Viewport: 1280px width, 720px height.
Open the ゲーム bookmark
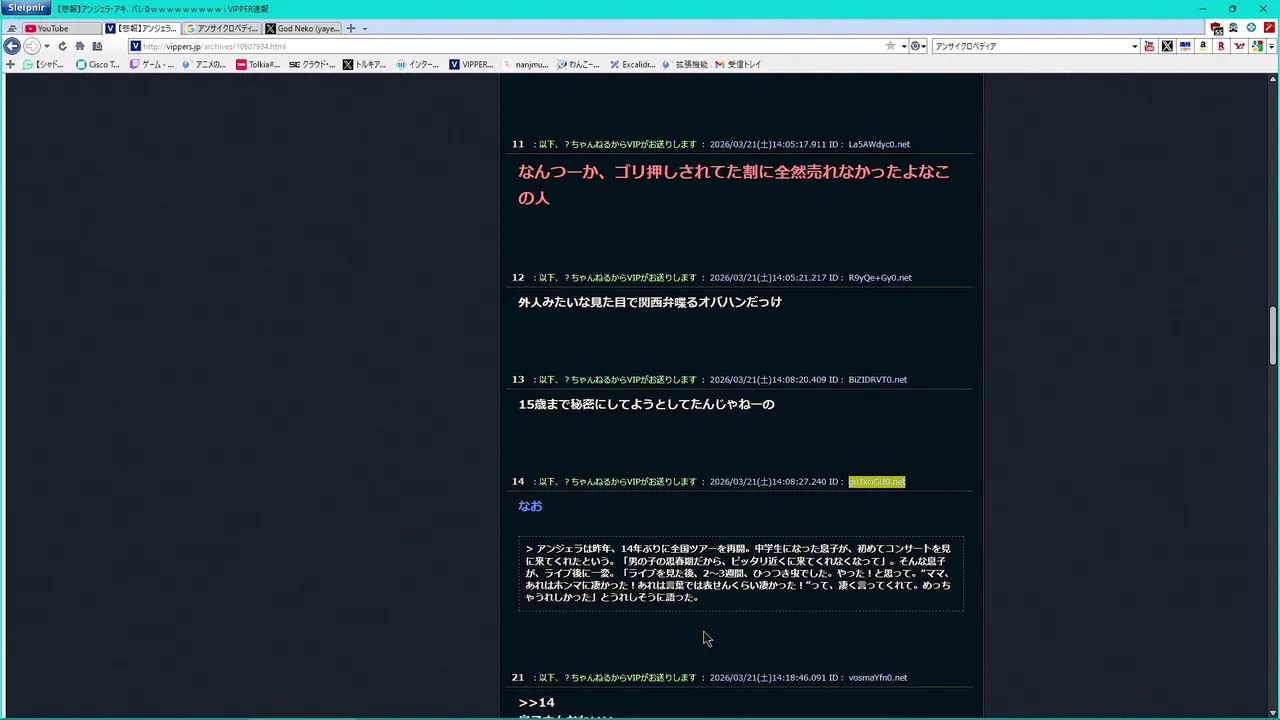coord(151,64)
